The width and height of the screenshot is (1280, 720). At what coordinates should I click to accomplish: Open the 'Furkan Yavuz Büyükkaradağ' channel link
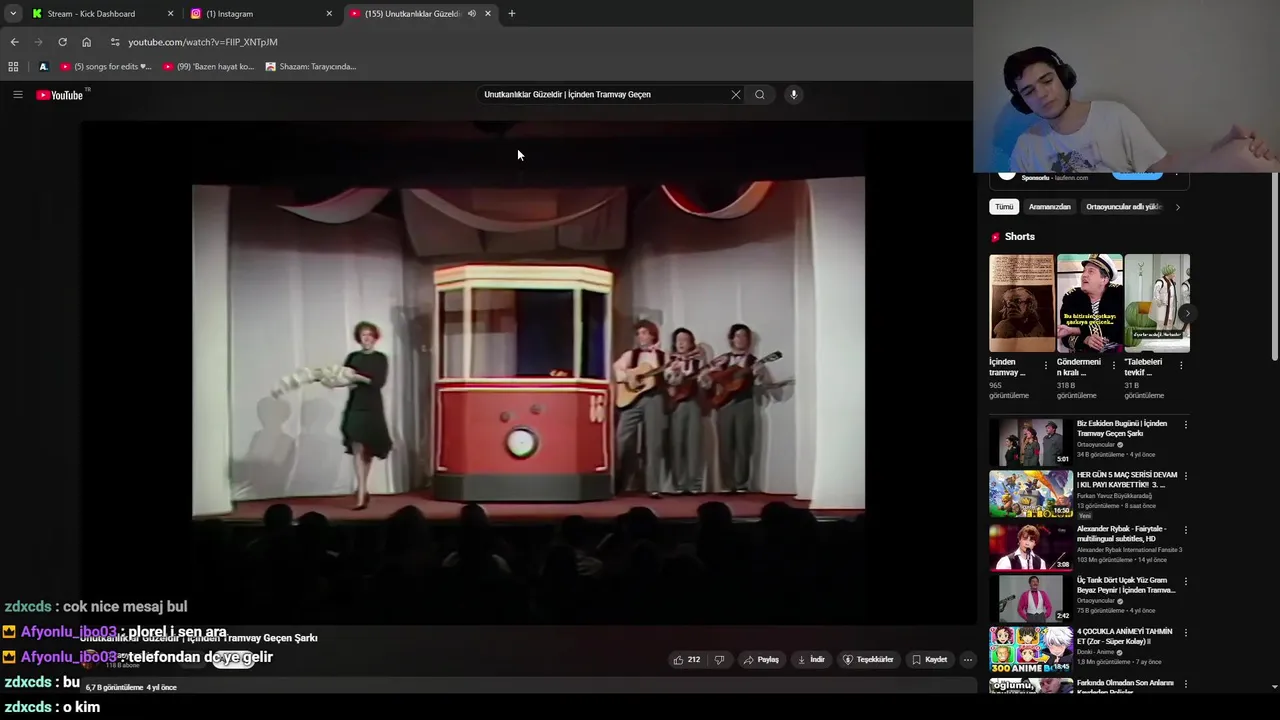pos(1114,496)
